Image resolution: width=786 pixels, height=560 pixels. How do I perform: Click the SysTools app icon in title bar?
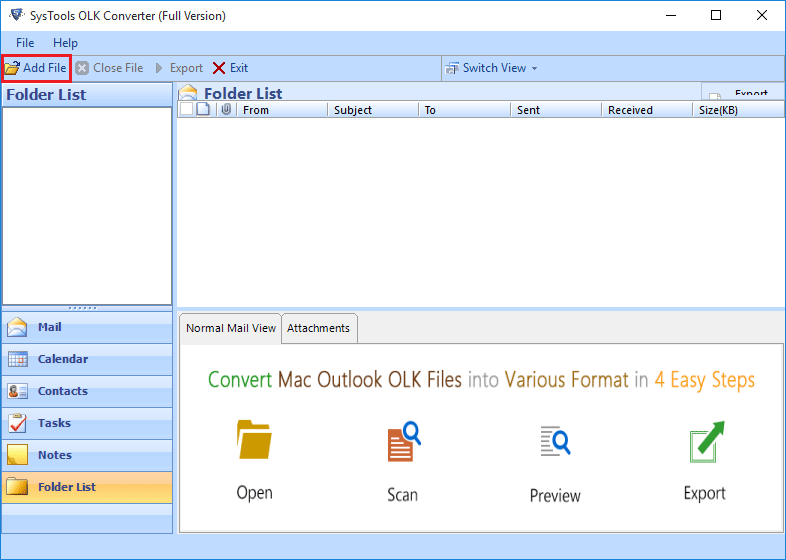(x=16, y=15)
